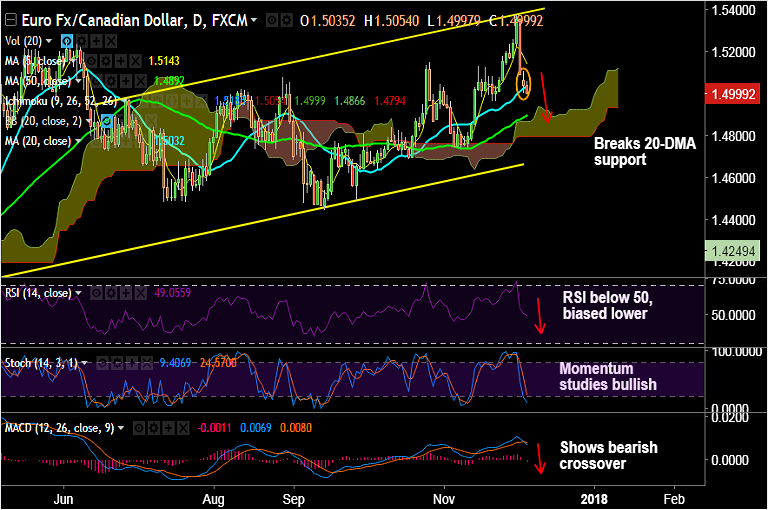768x510 pixels.
Task: Toggle BB (20, close, 2) visibility eye
Action: coord(107,121)
